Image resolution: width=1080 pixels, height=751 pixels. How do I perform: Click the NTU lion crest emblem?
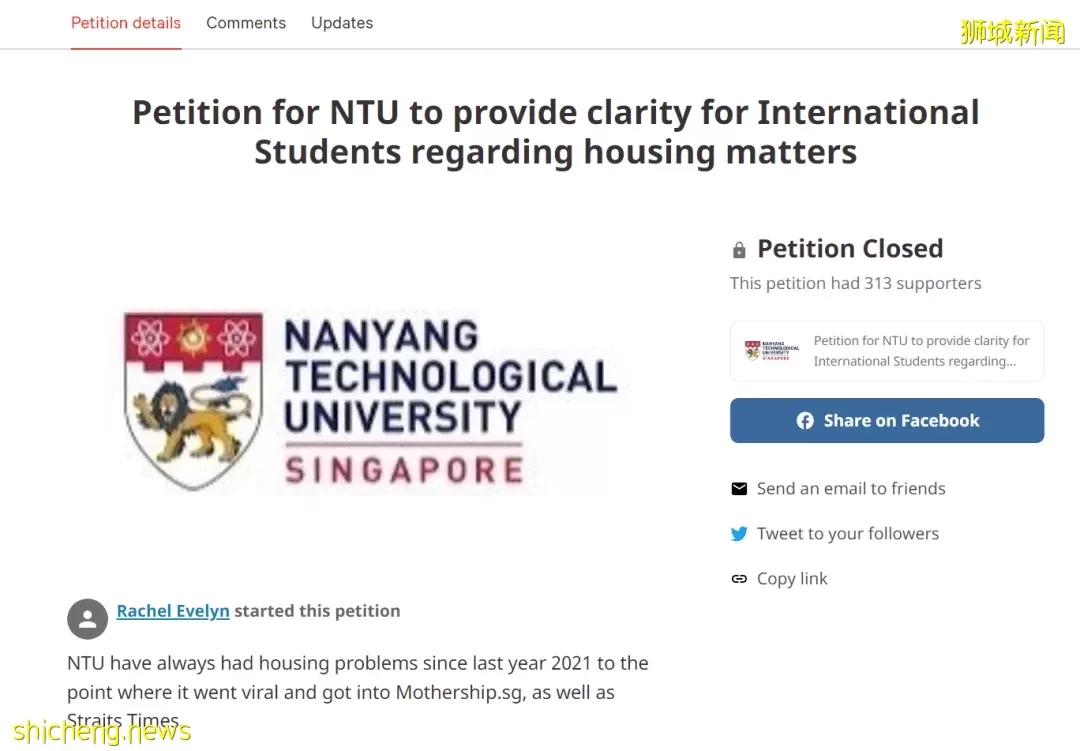pos(194,401)
